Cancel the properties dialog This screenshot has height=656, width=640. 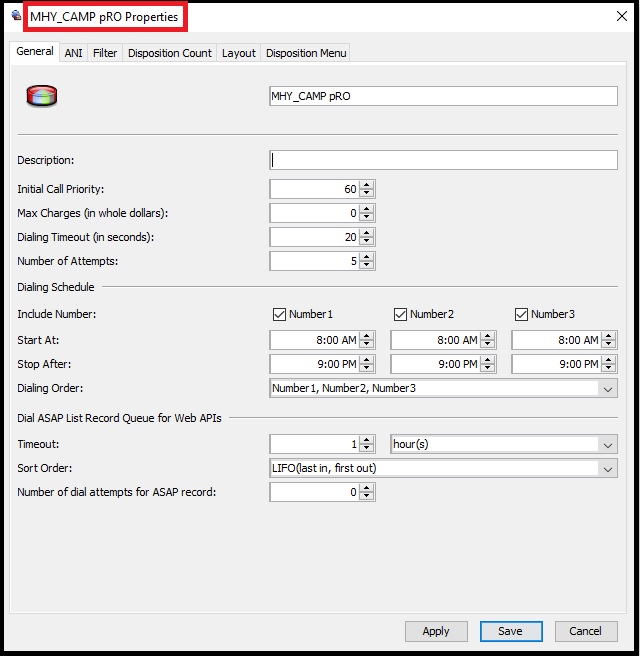586,631
